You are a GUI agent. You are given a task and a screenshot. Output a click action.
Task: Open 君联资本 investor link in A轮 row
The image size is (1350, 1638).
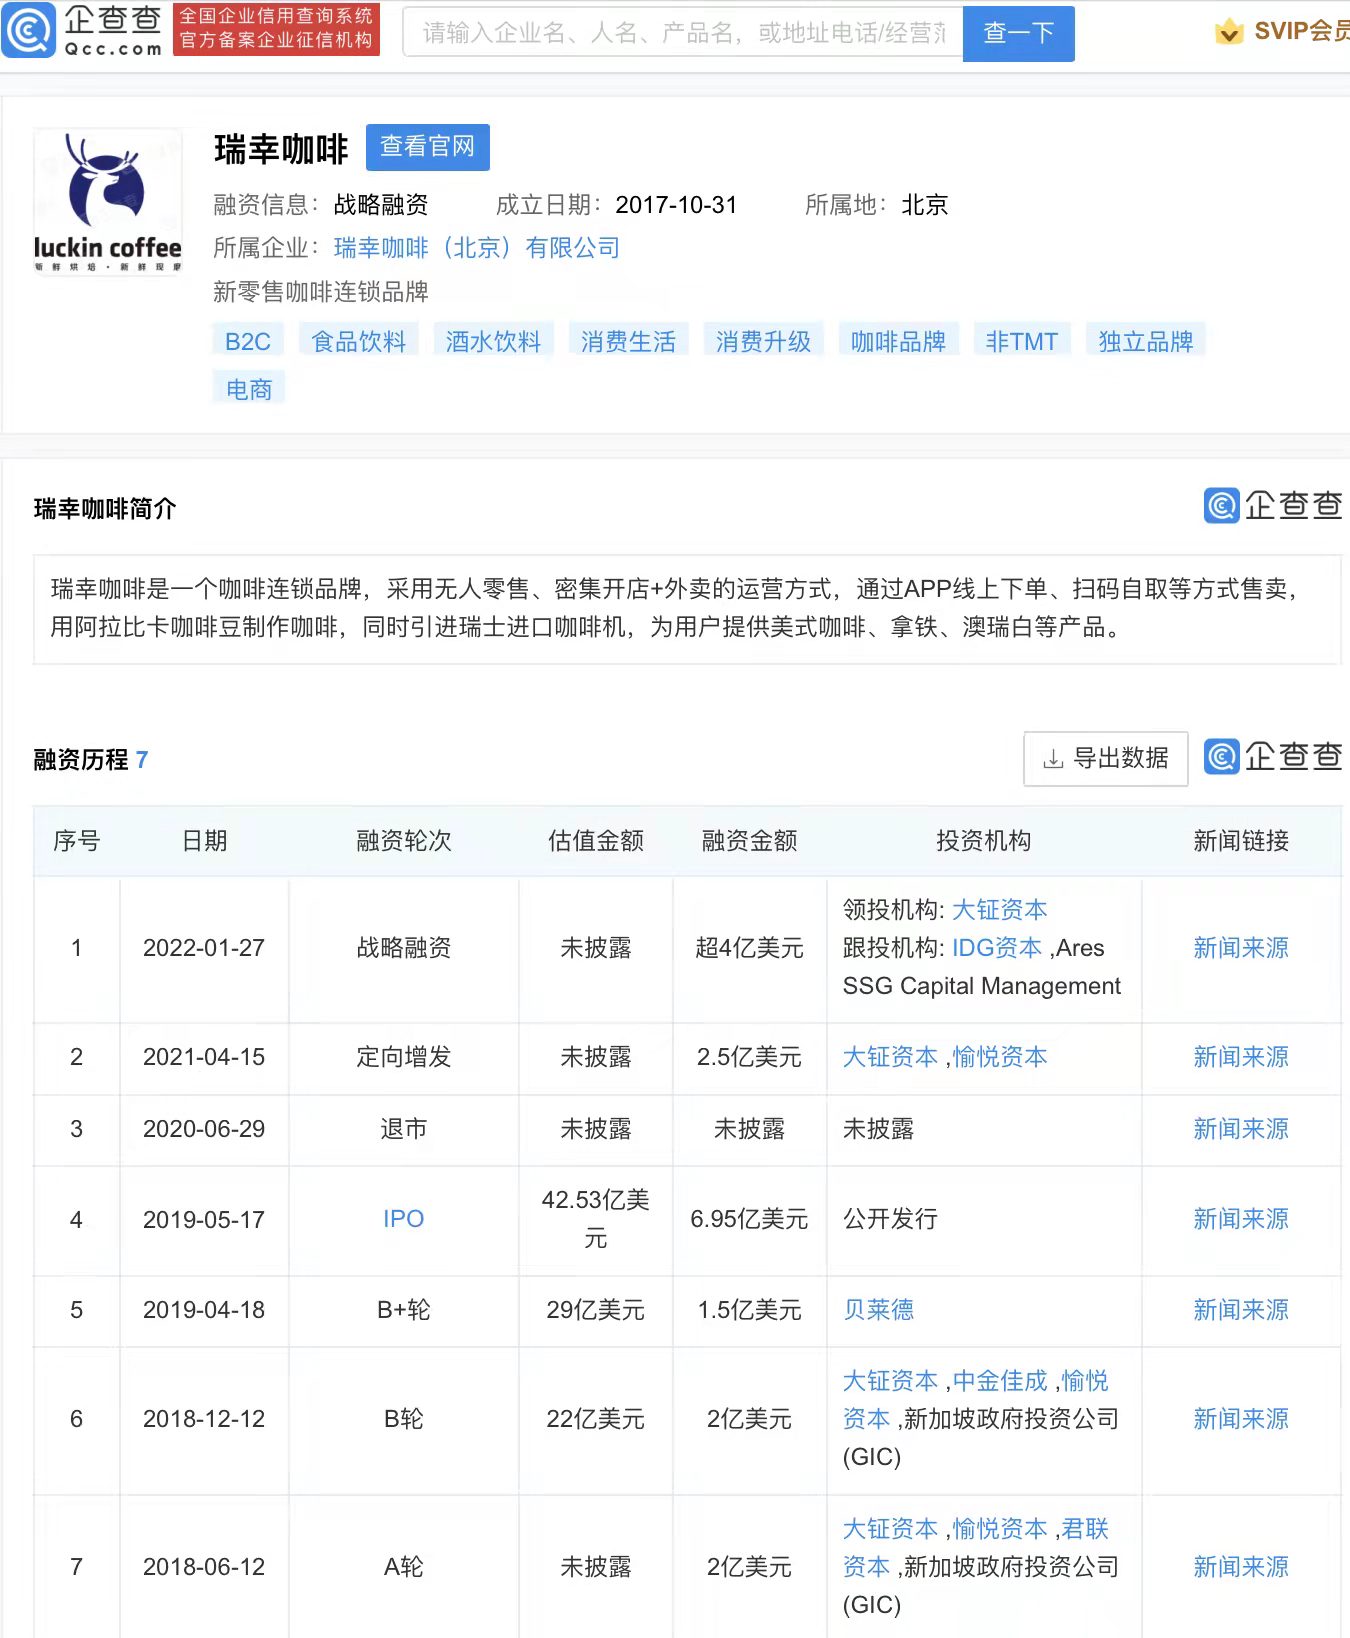1085,1529
